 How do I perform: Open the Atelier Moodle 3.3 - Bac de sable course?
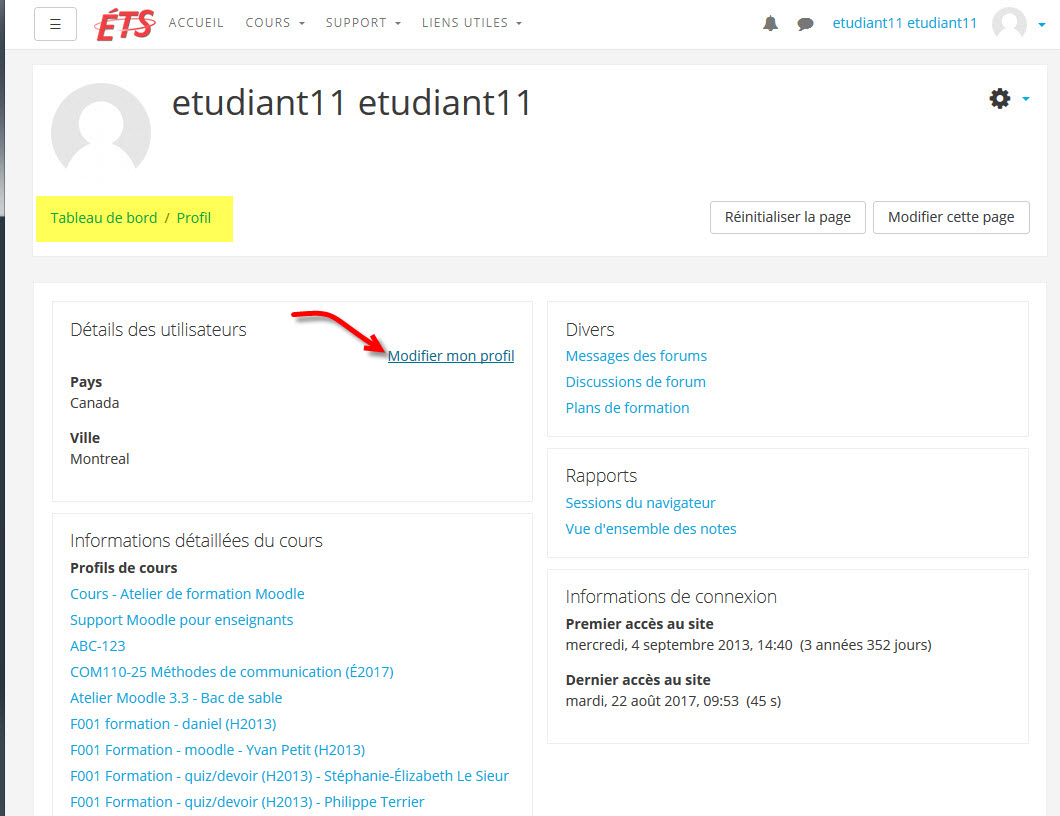[x=176, y=698]
